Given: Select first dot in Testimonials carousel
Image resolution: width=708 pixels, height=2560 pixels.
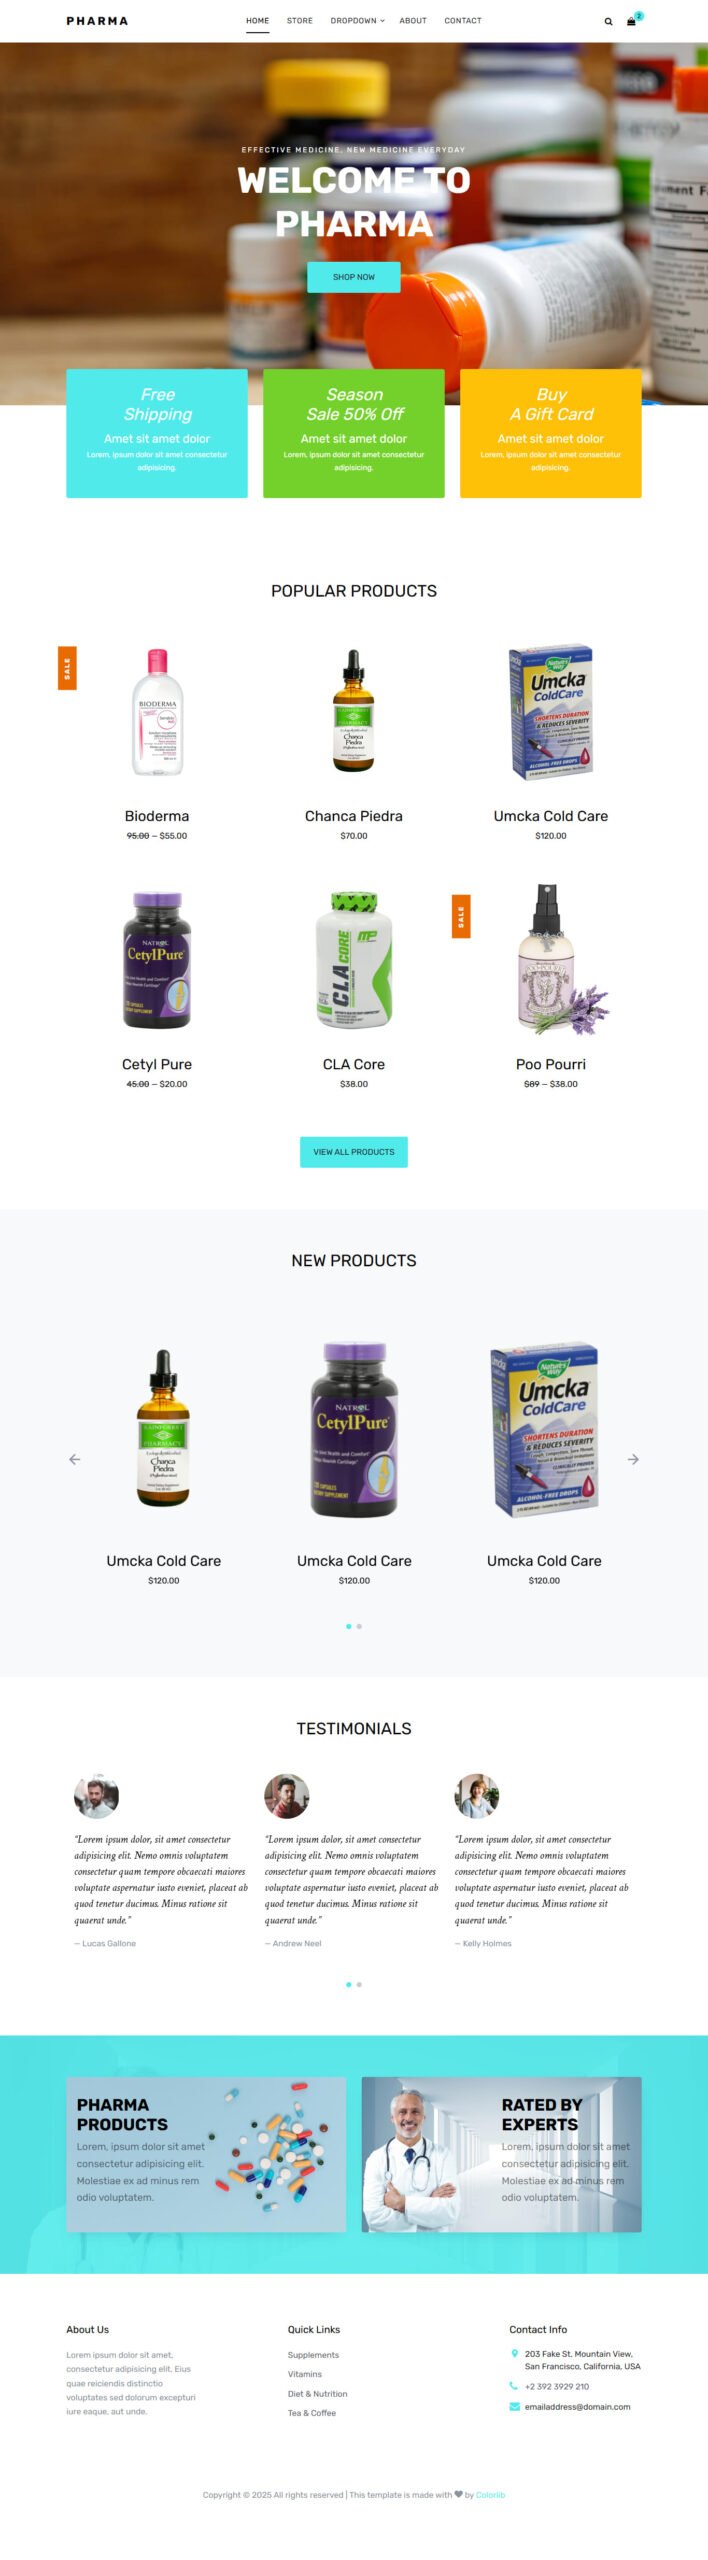Looking at the screenshot, I should tap(348, 1984).
